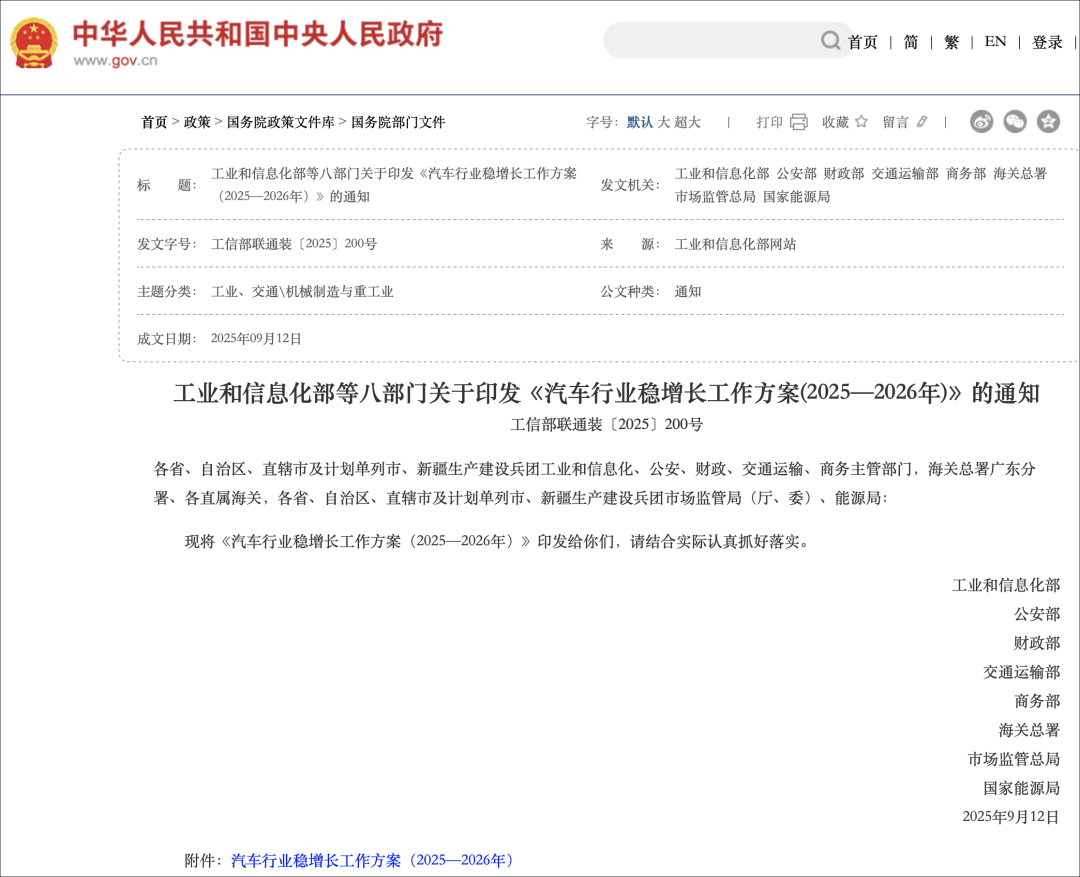Switch to 繁 traditional Chinese
This screenshot has width=1080, height=877.
click(x=951, y=43)
